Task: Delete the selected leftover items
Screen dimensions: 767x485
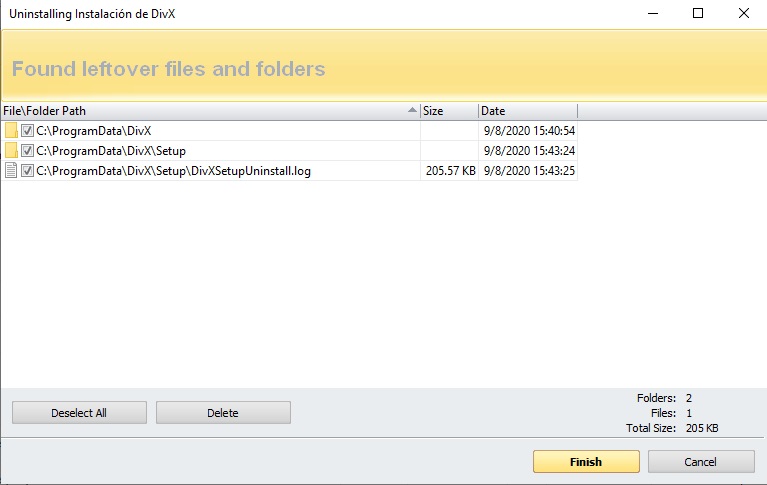Action: (x=223, y=412)
